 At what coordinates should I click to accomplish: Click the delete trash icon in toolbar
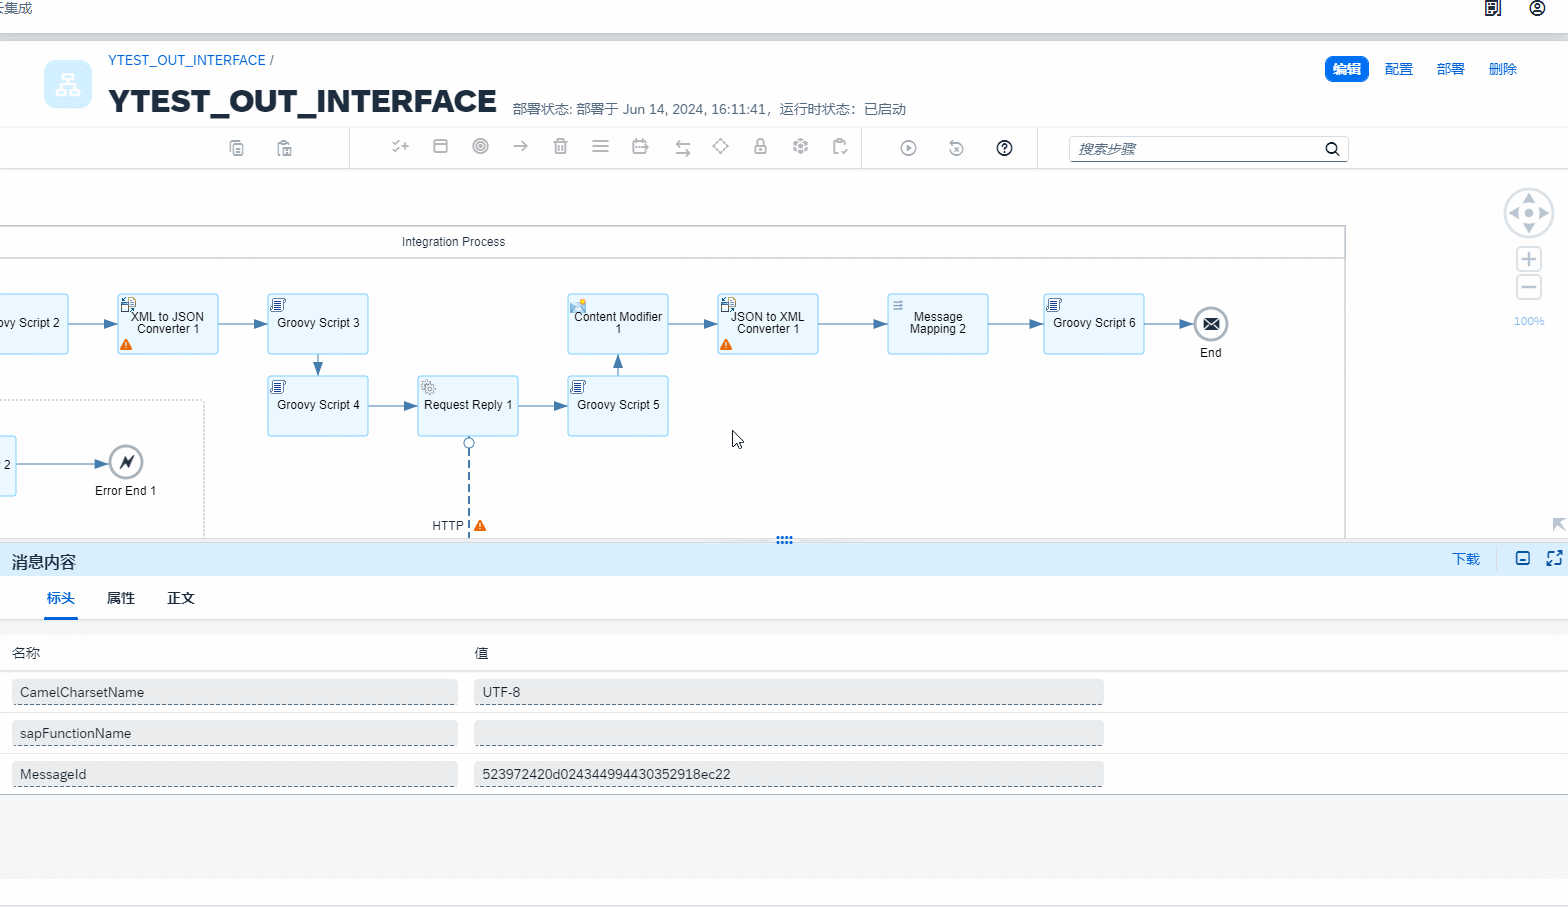(x=560, y=147)
